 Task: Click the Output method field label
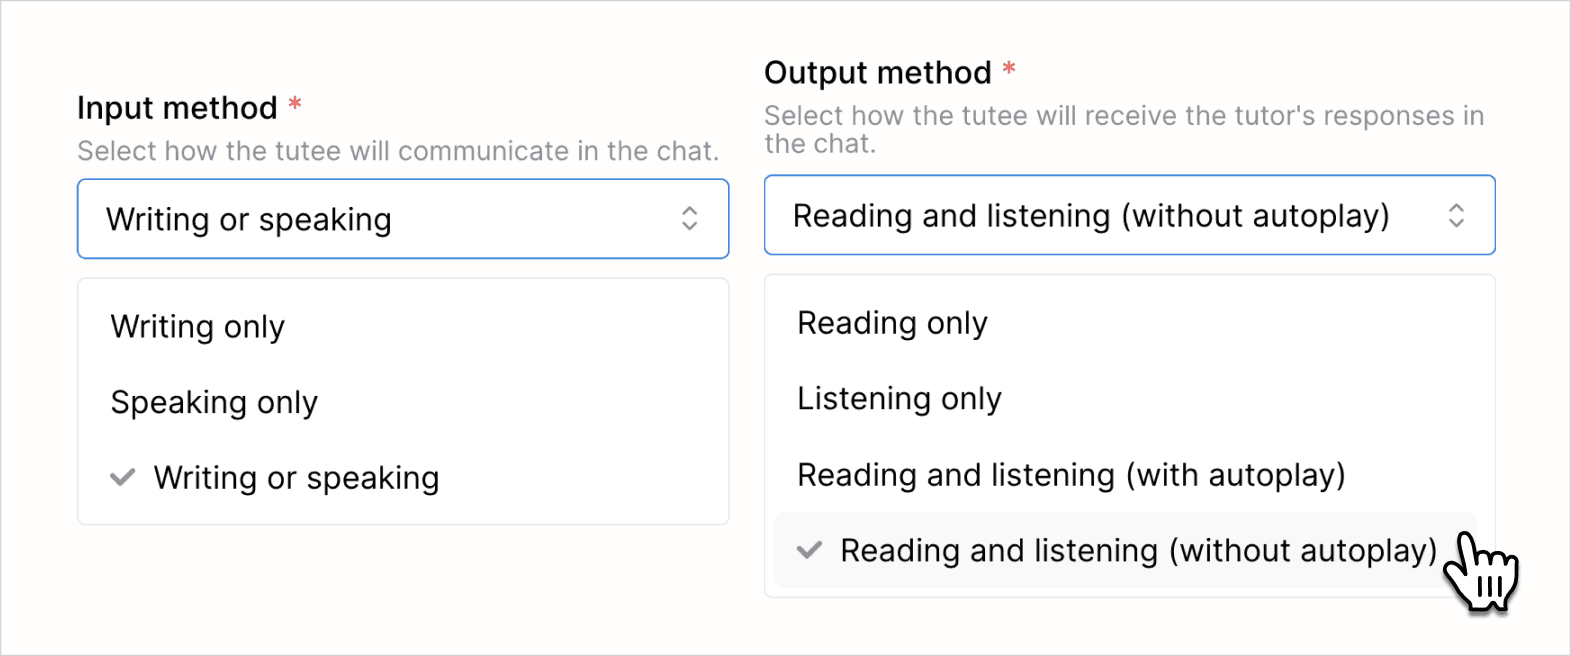[x=877, y=73]
